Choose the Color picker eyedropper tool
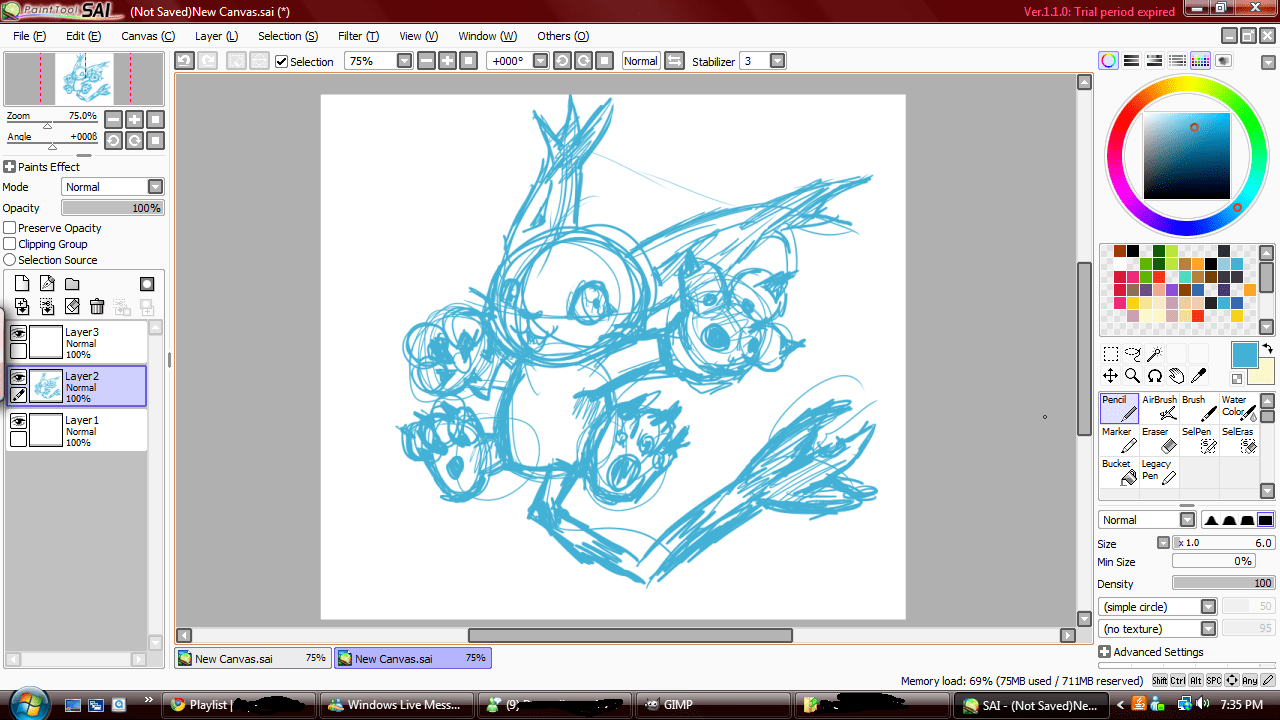The width and height of the screenshot is (1280, 720). pyautogui.click(x=1199, y=376)
